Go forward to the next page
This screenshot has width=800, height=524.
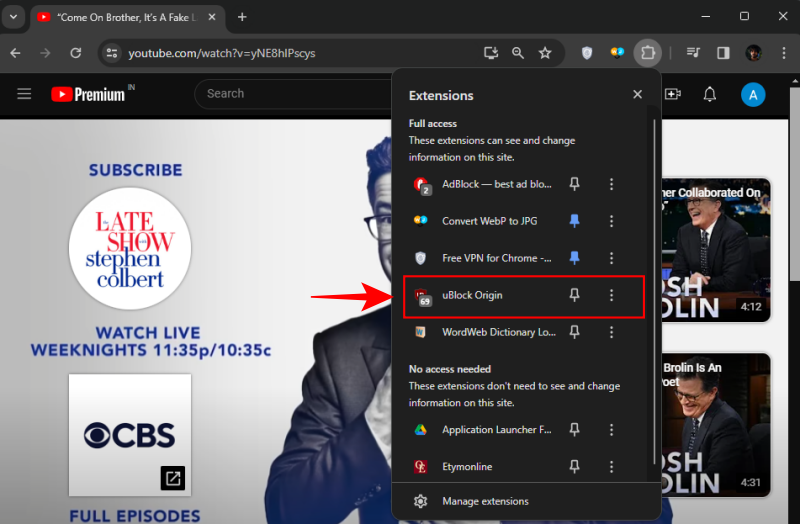45,53
